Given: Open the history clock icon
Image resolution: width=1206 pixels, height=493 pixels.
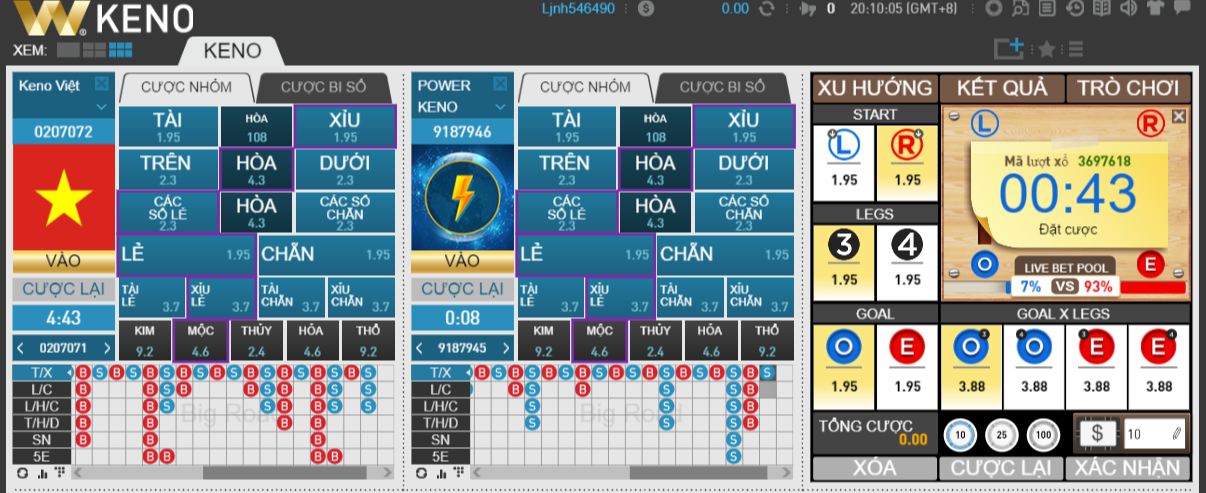Looking at the screenshot, I should click(x=1074, y=9).
